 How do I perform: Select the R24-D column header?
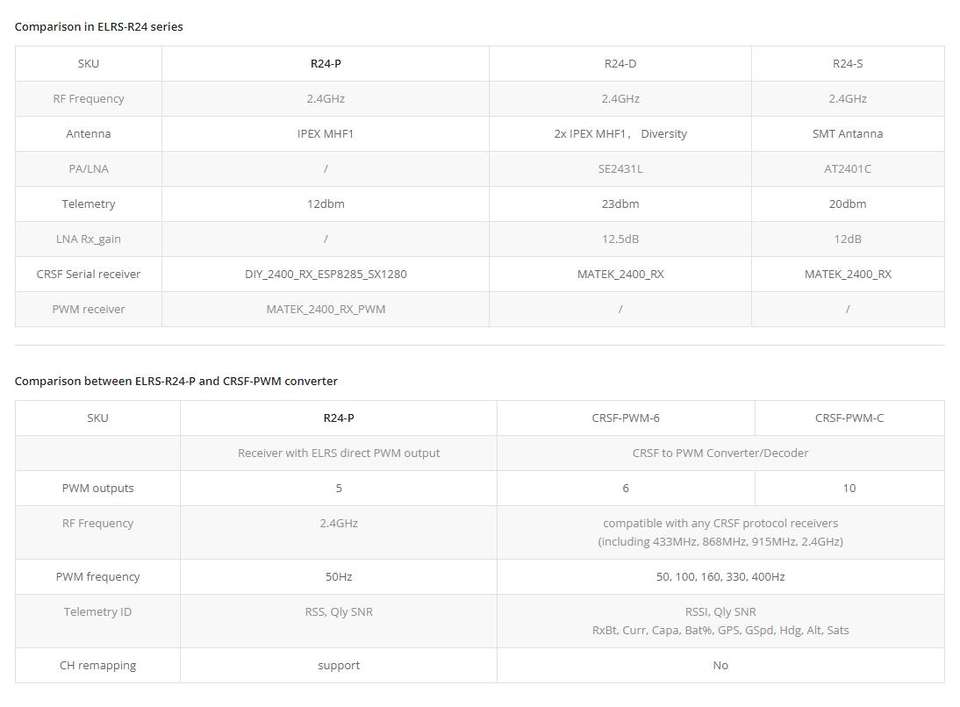[620, 64]
